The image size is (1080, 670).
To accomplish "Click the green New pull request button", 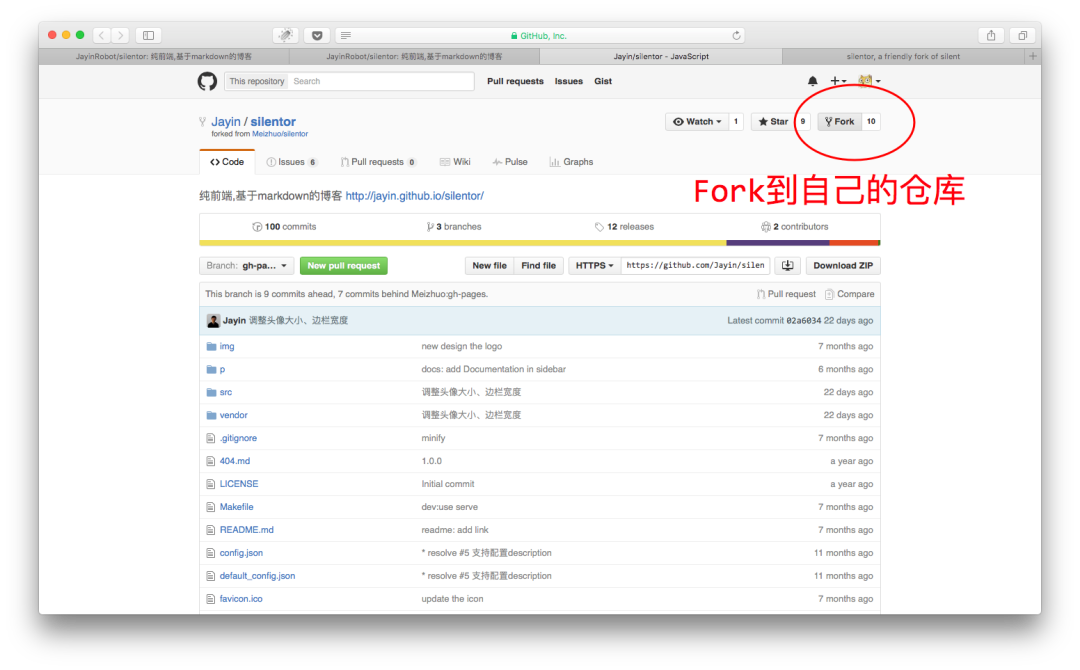I will click(x=344, y=266).
